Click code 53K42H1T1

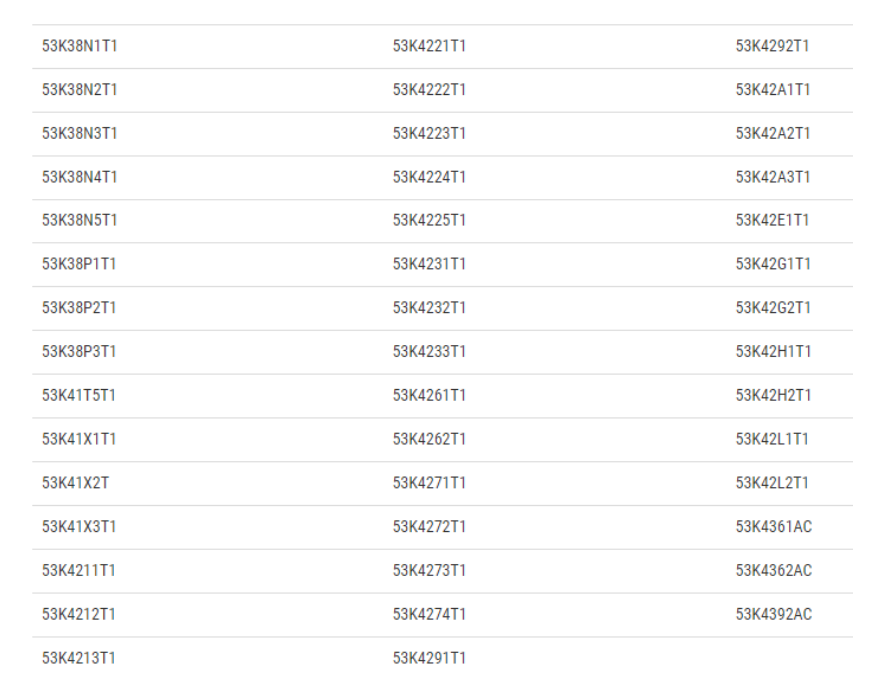click(773, 351)
